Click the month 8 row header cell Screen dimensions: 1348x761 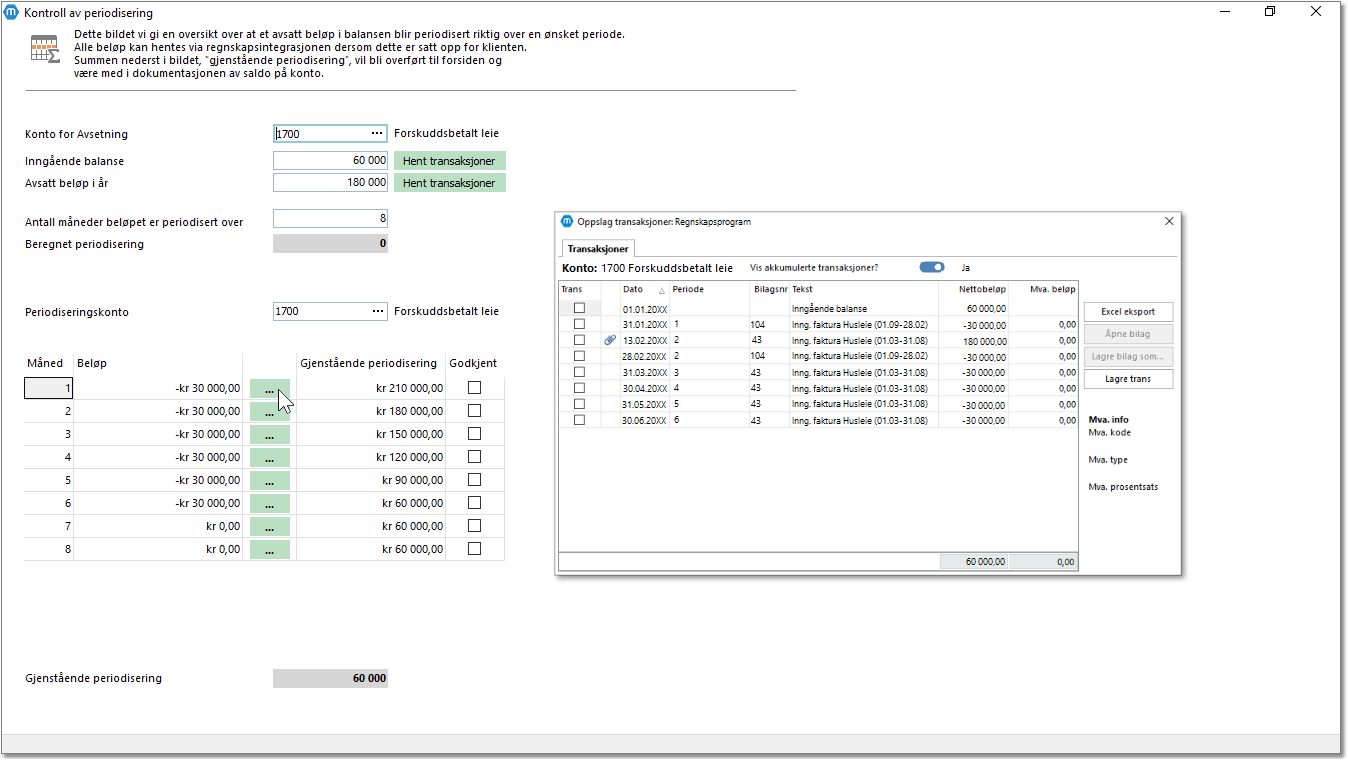click(48, 549)
